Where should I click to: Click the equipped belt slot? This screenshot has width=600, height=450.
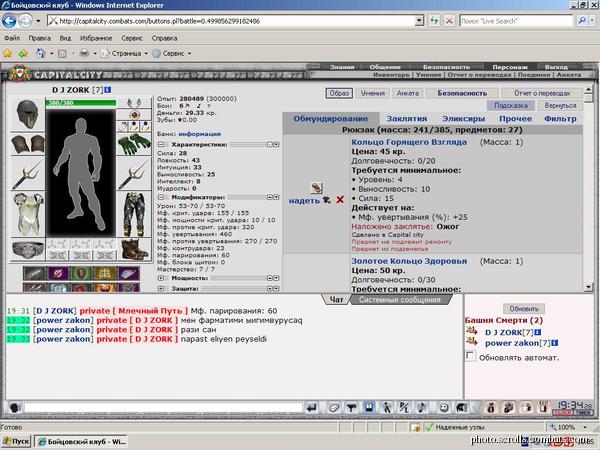coord(28,250)
